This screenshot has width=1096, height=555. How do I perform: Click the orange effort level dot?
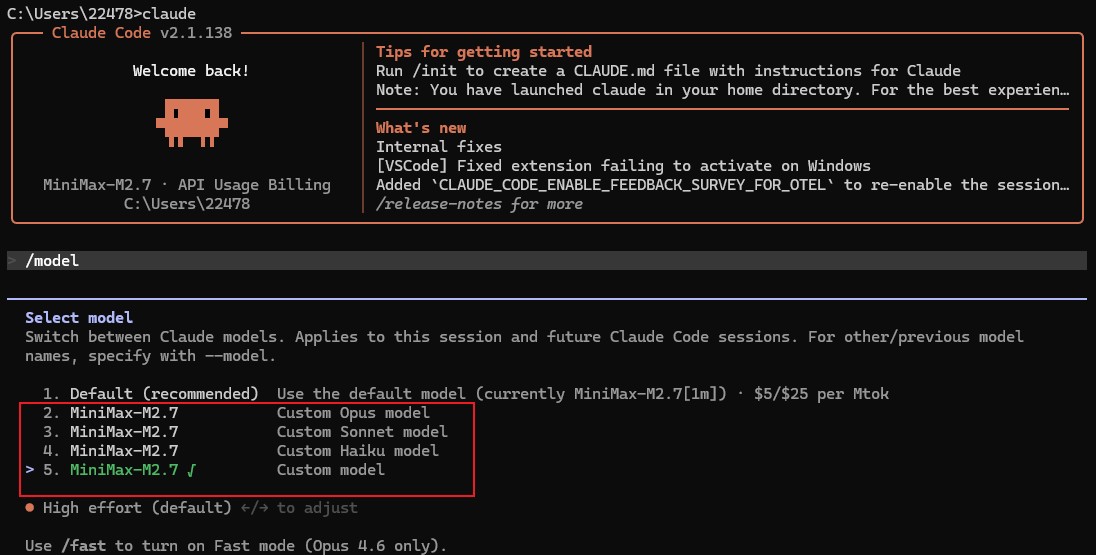click(x=29, y=507)
